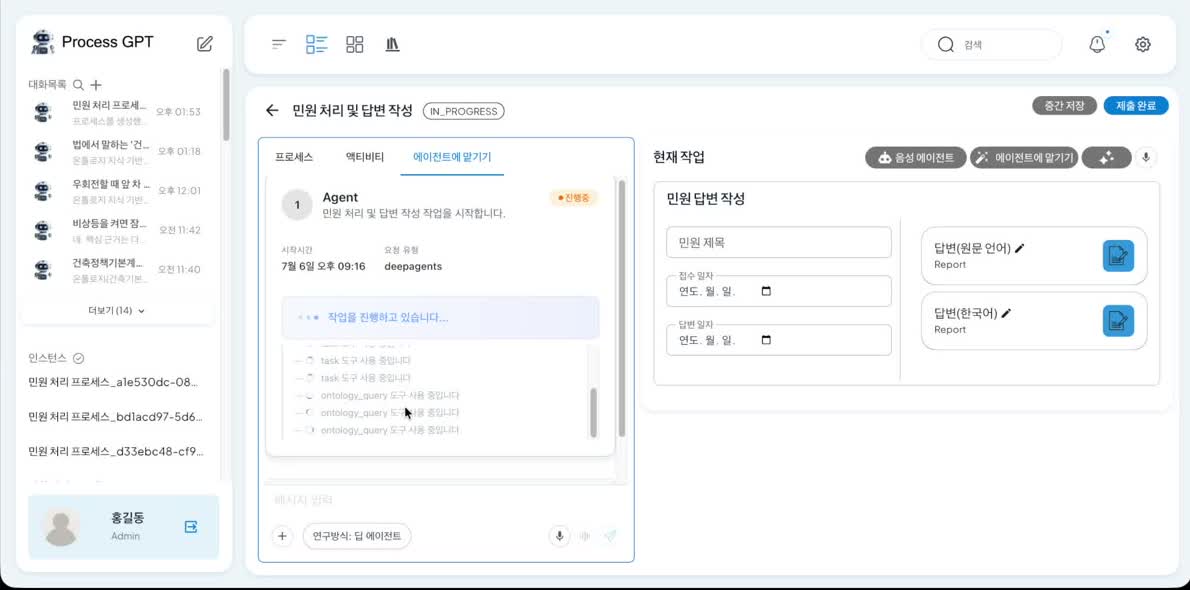Focus the top 검색 search box
Image resolution: width=1190 pixels, height=590 pixels.
click(991, 45)
